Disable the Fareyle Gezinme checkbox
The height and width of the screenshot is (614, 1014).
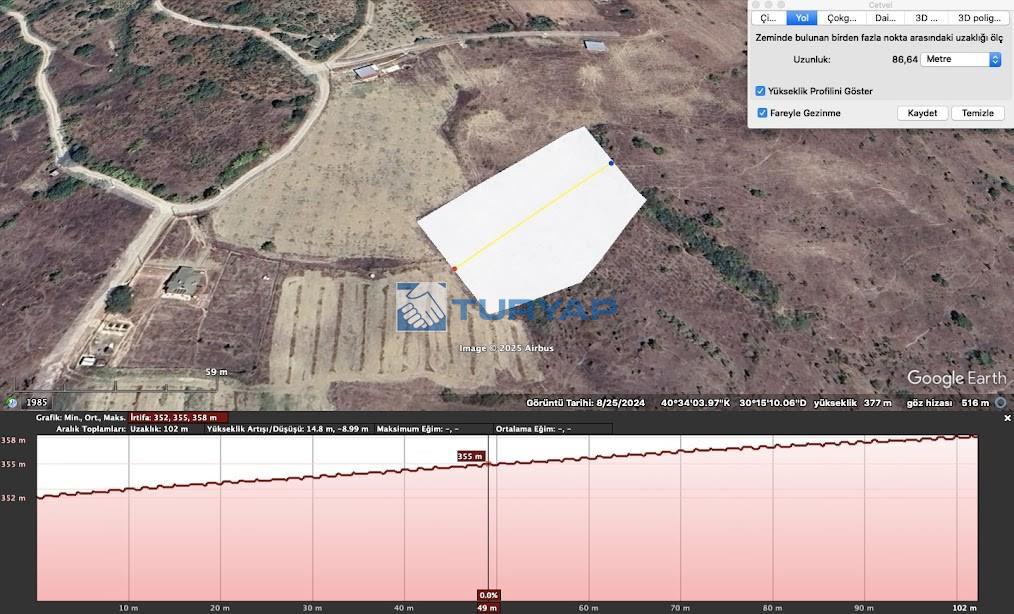[762, 113]
